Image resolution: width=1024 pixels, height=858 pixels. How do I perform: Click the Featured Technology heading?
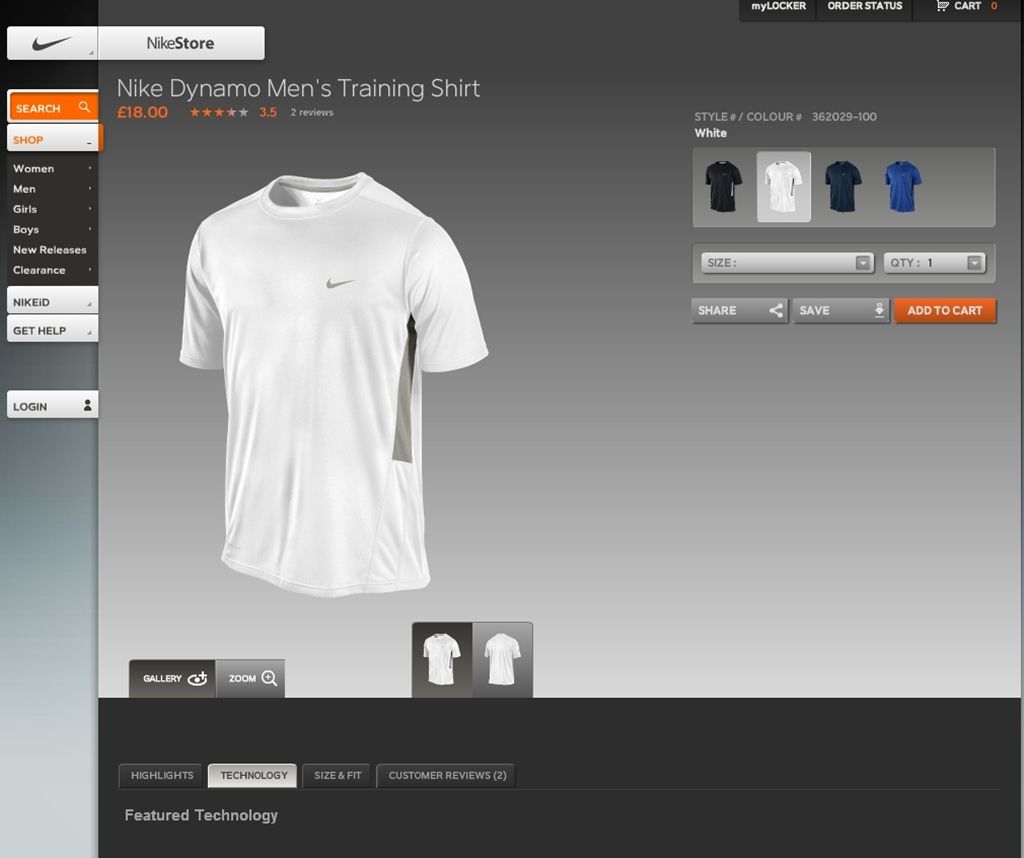point(201,815)
